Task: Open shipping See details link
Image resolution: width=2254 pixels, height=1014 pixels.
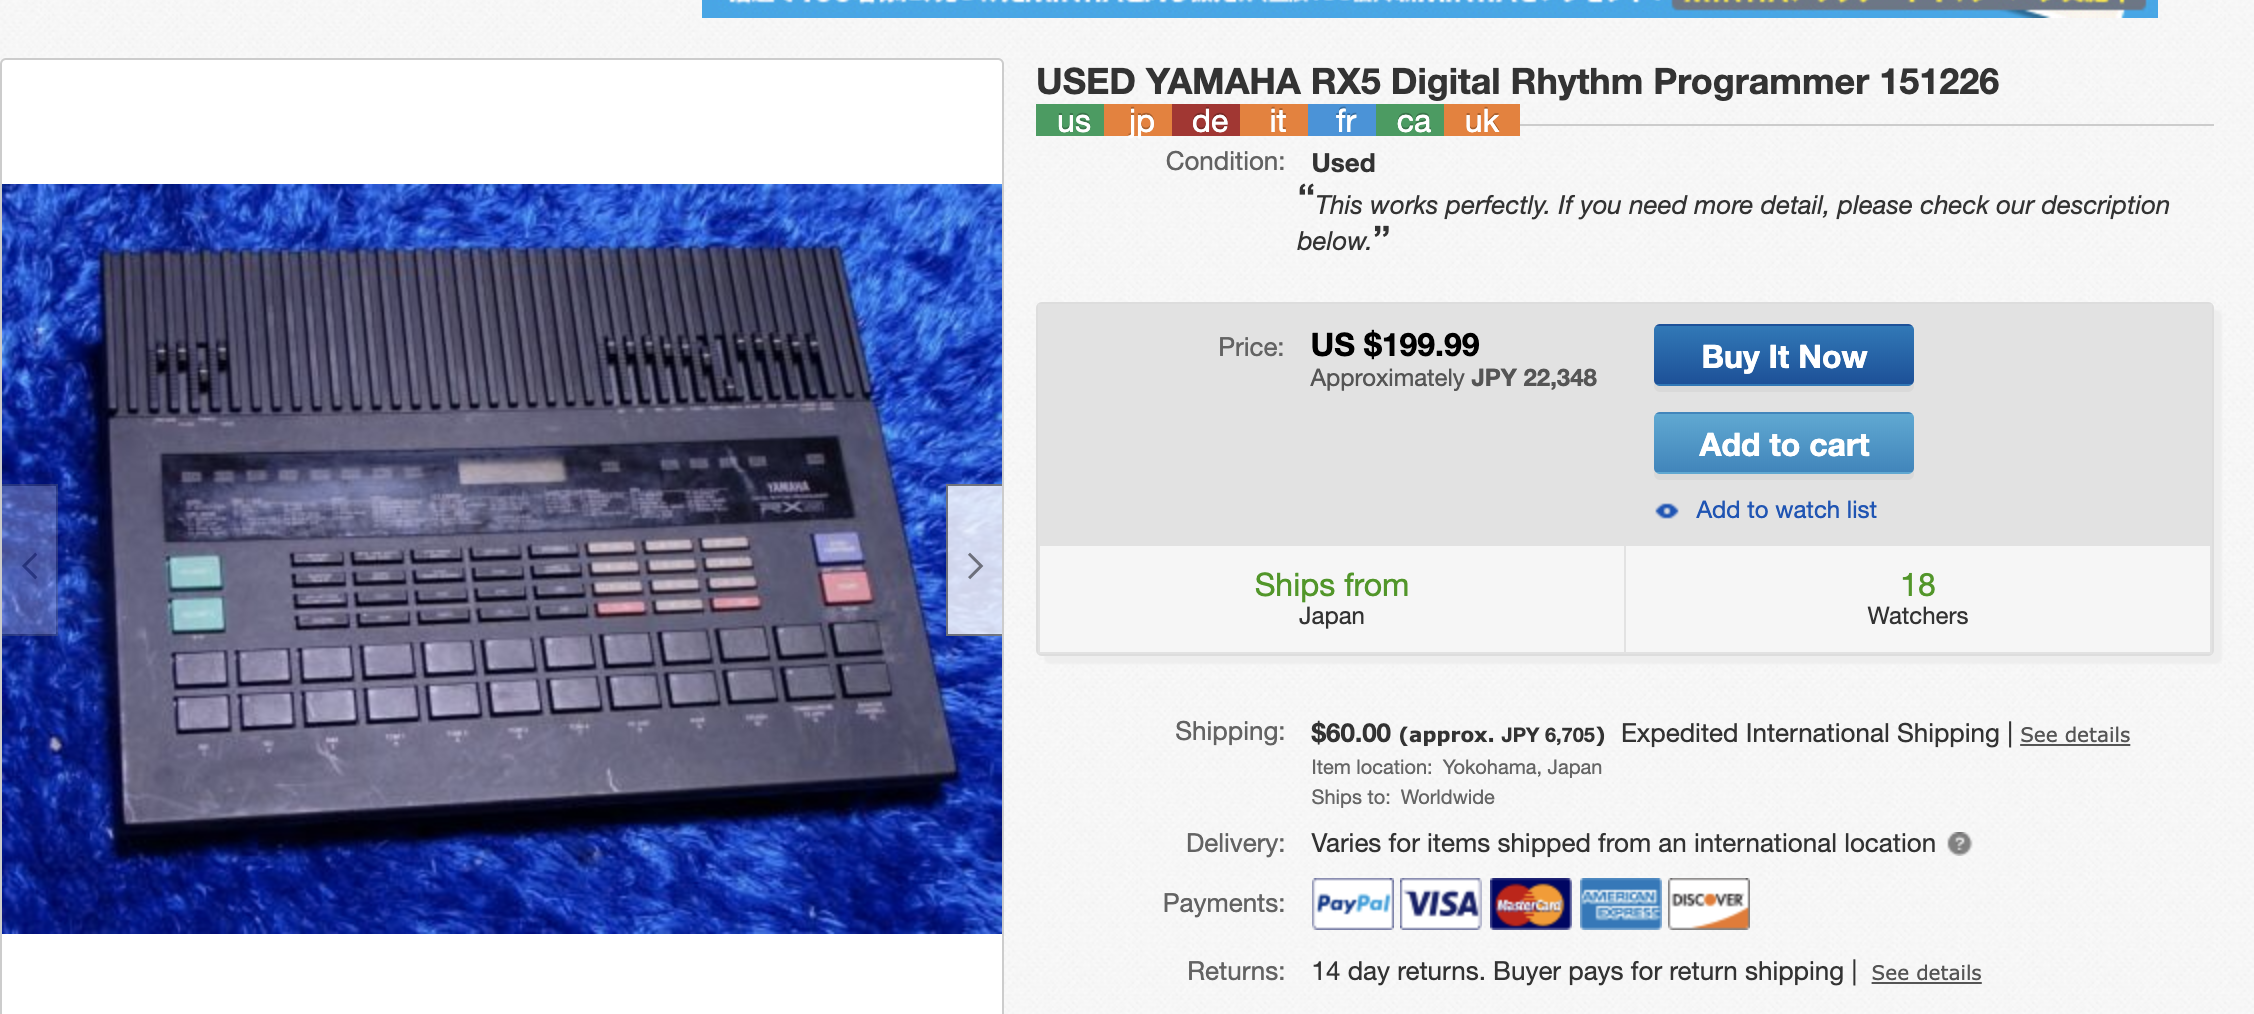Action: (x=2075, y=735)
